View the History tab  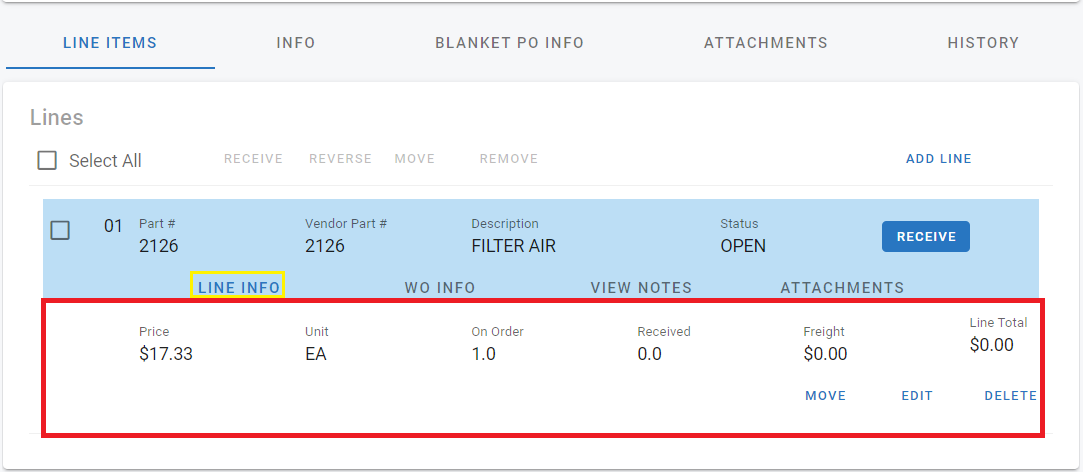click(983, 43)
